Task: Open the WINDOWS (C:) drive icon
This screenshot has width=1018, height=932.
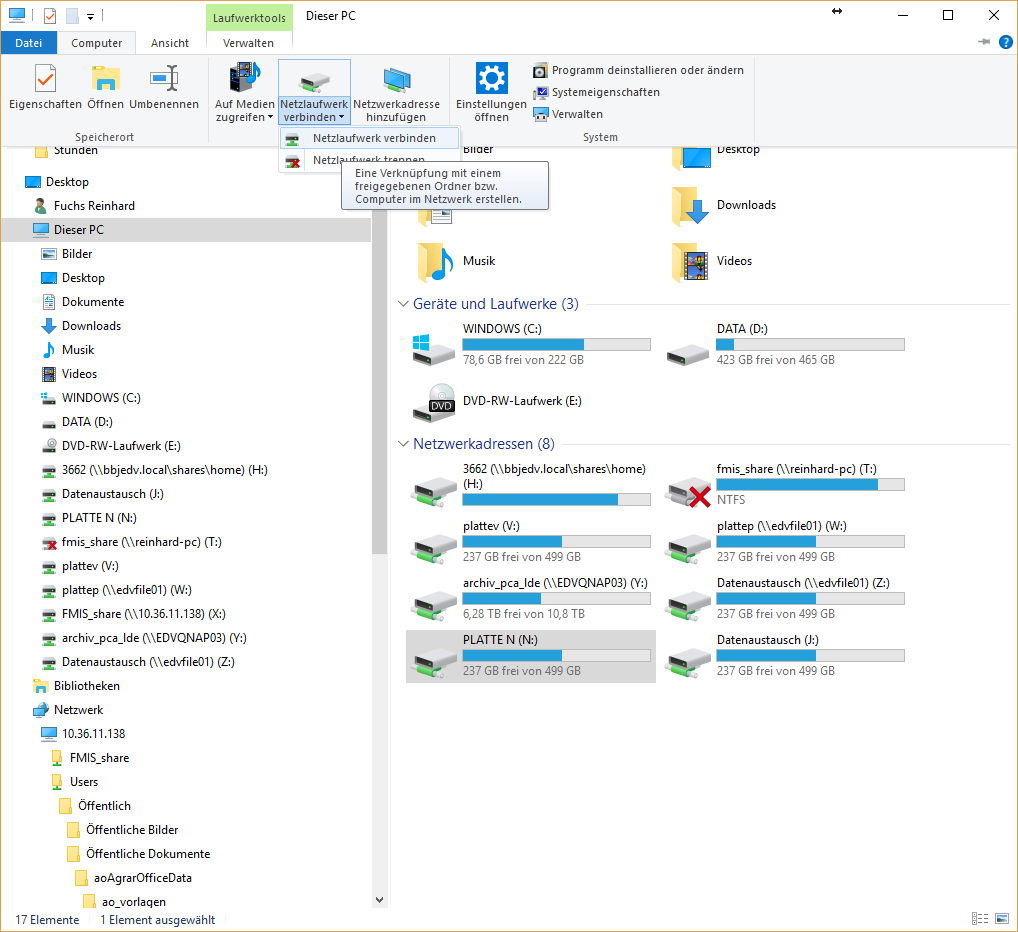Action: point(433,346)
